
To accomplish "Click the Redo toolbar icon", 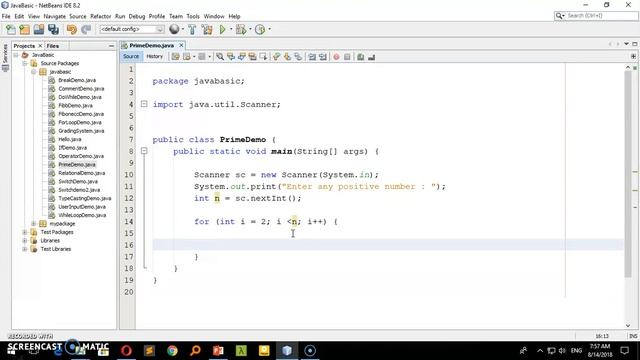I will (x=86, y=29).
